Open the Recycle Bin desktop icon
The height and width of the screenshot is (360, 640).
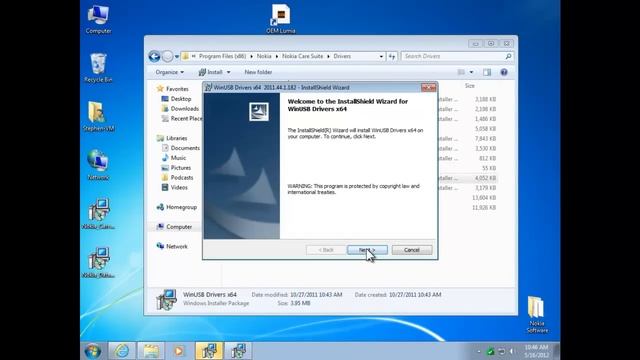click(98, 68)
